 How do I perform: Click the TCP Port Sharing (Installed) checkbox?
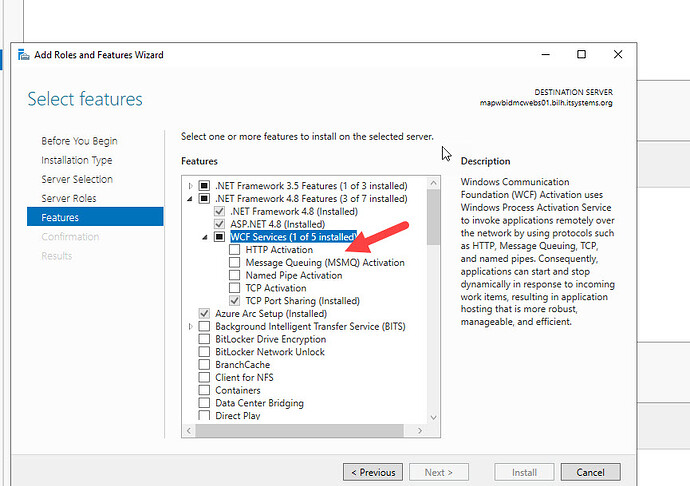click(235, 301)
